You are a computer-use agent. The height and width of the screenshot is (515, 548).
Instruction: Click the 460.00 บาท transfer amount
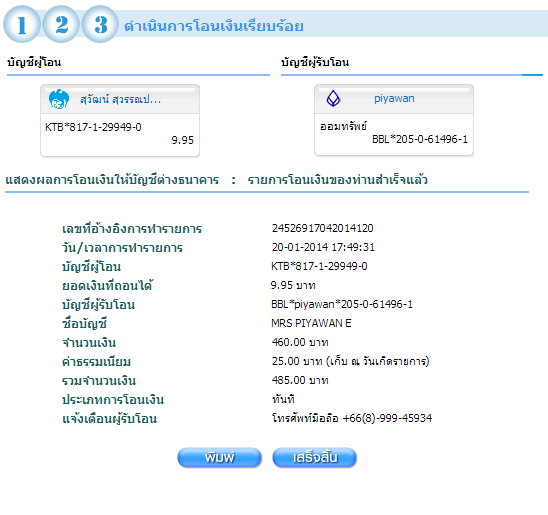(x=300, y=342)
